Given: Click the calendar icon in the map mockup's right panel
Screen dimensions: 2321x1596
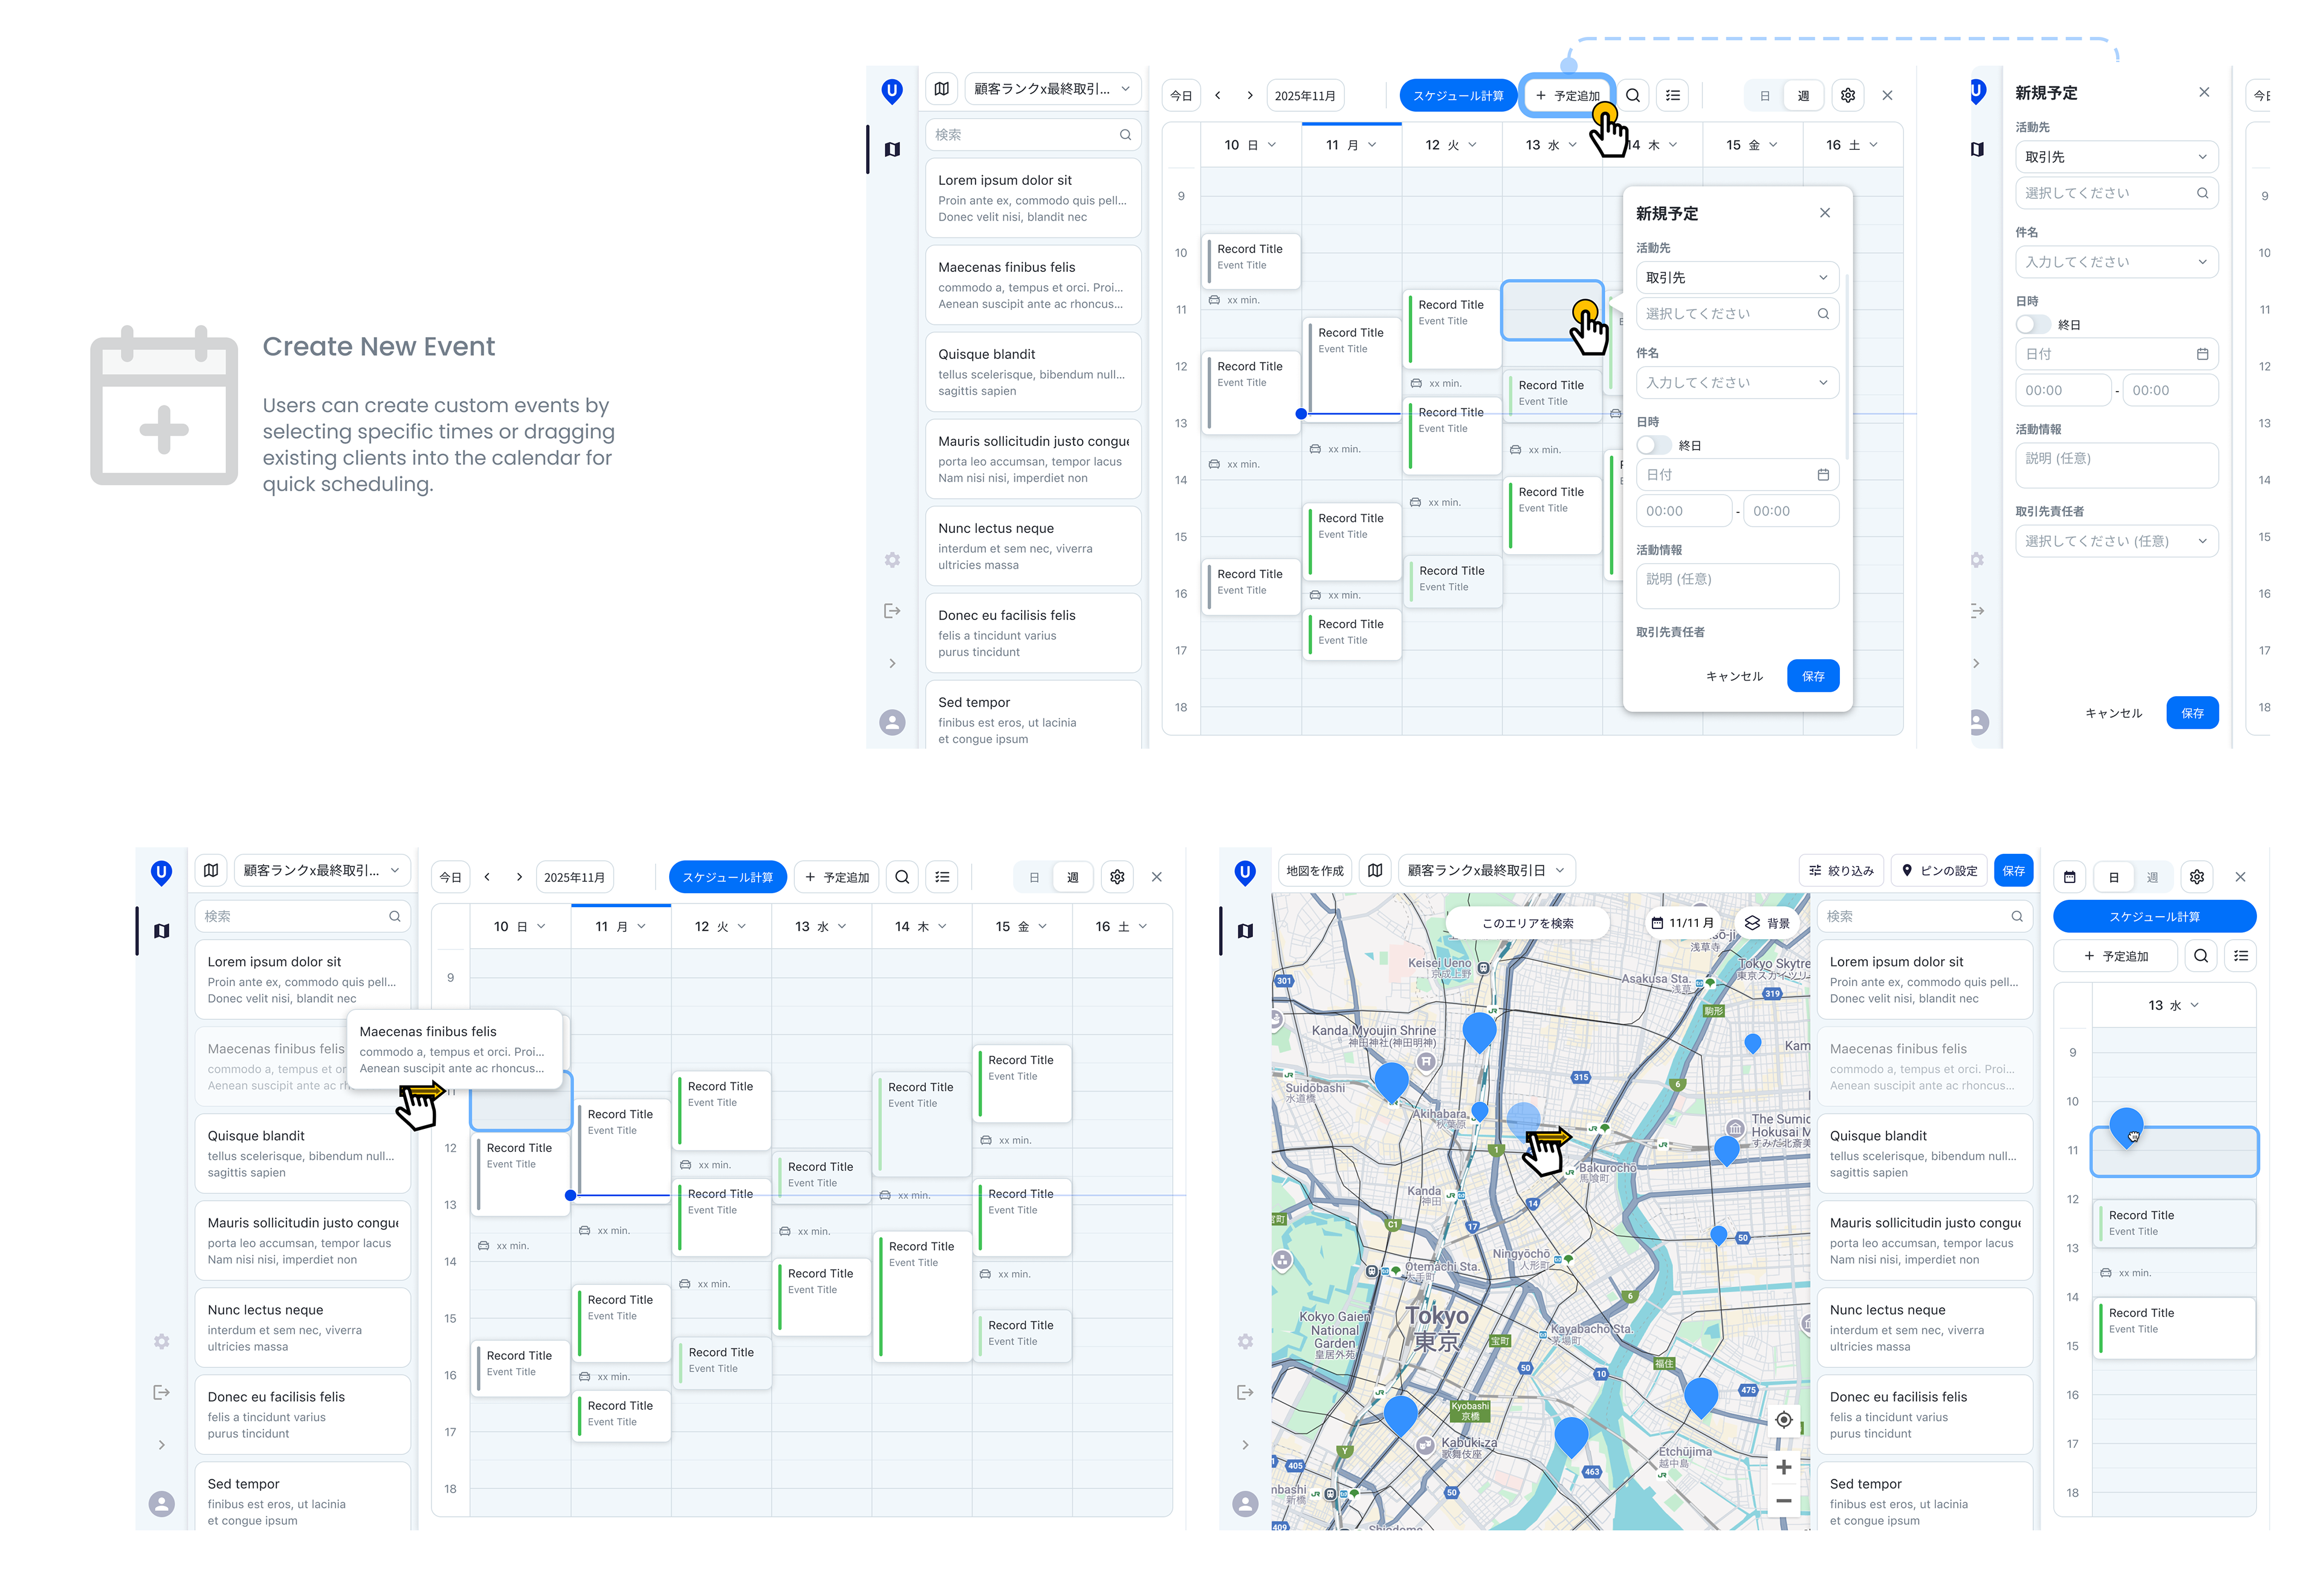Looking at the screenshot, I should pyautogui.click(x=2070, y=877).
